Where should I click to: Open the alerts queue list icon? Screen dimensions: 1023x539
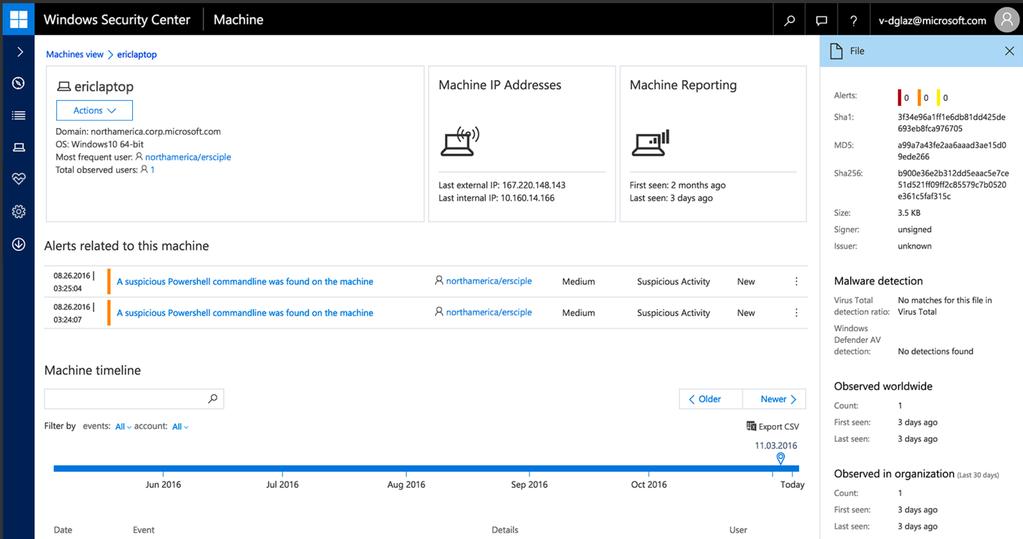tap(18, 116)
